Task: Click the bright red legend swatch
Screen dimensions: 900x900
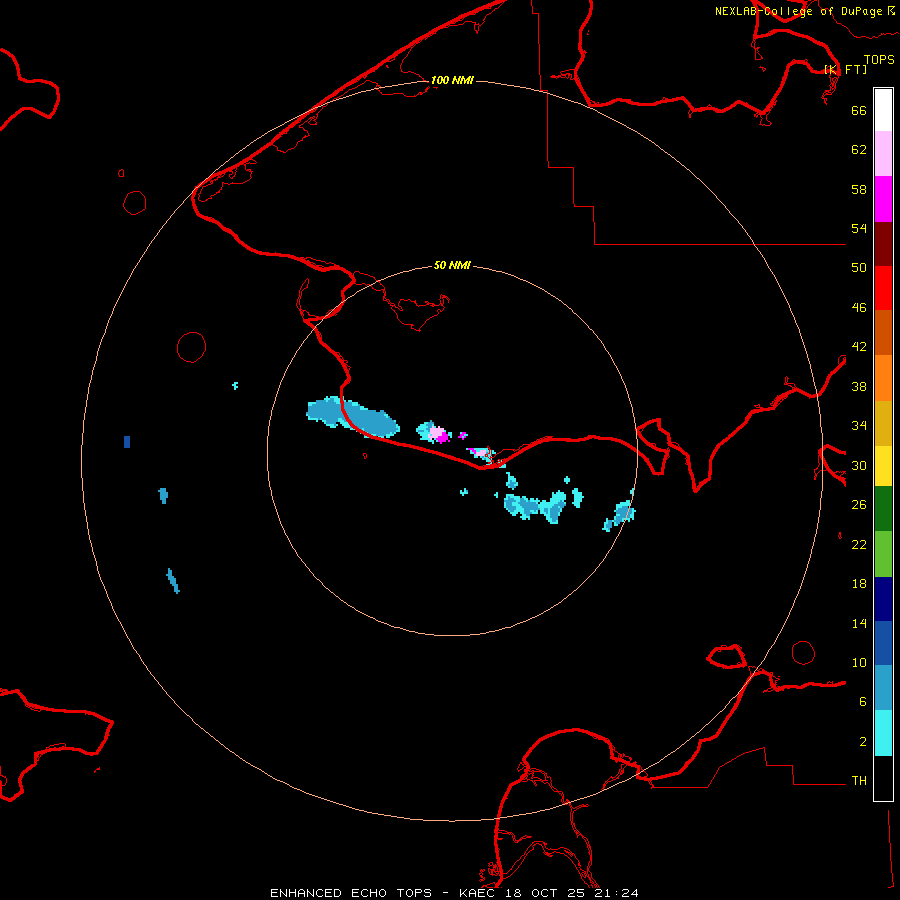Action: pyautogui.click(x=883, y=288)
